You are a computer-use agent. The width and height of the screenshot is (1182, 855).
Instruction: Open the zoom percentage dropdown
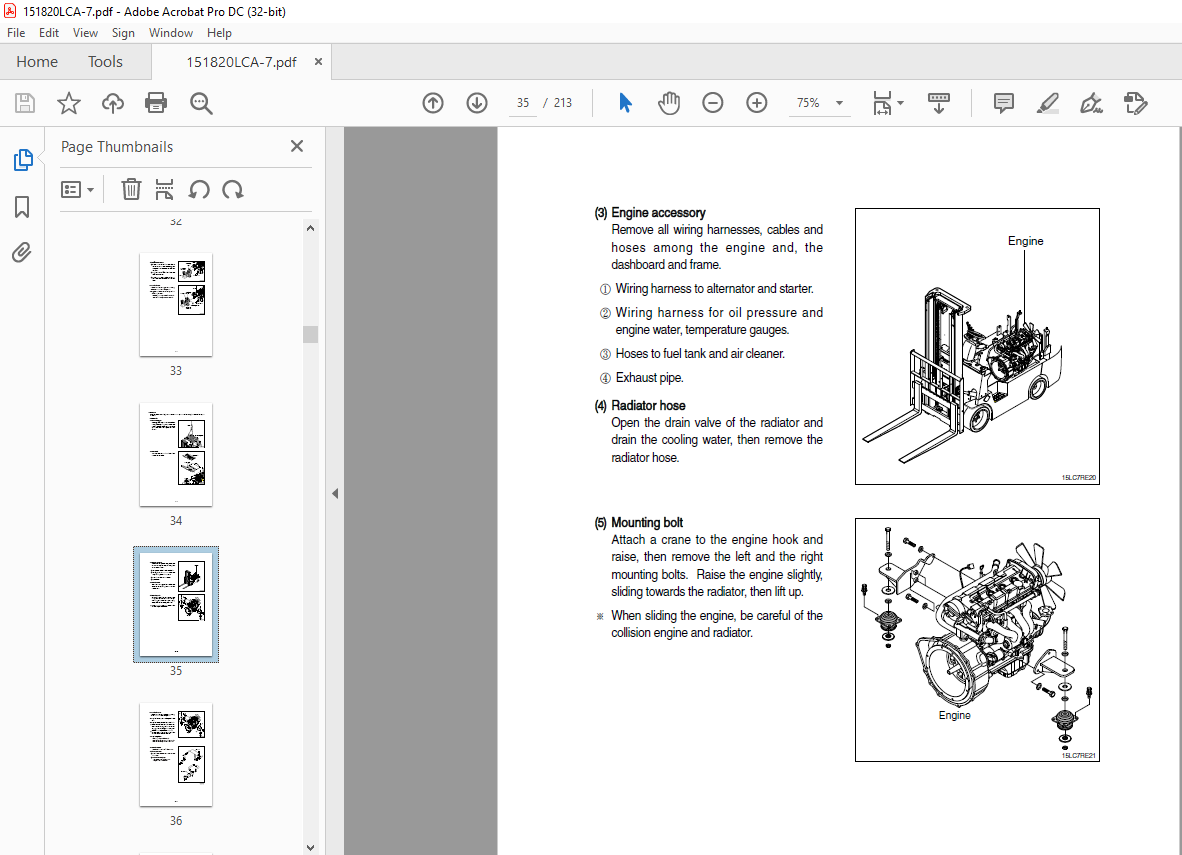(839, 103)
